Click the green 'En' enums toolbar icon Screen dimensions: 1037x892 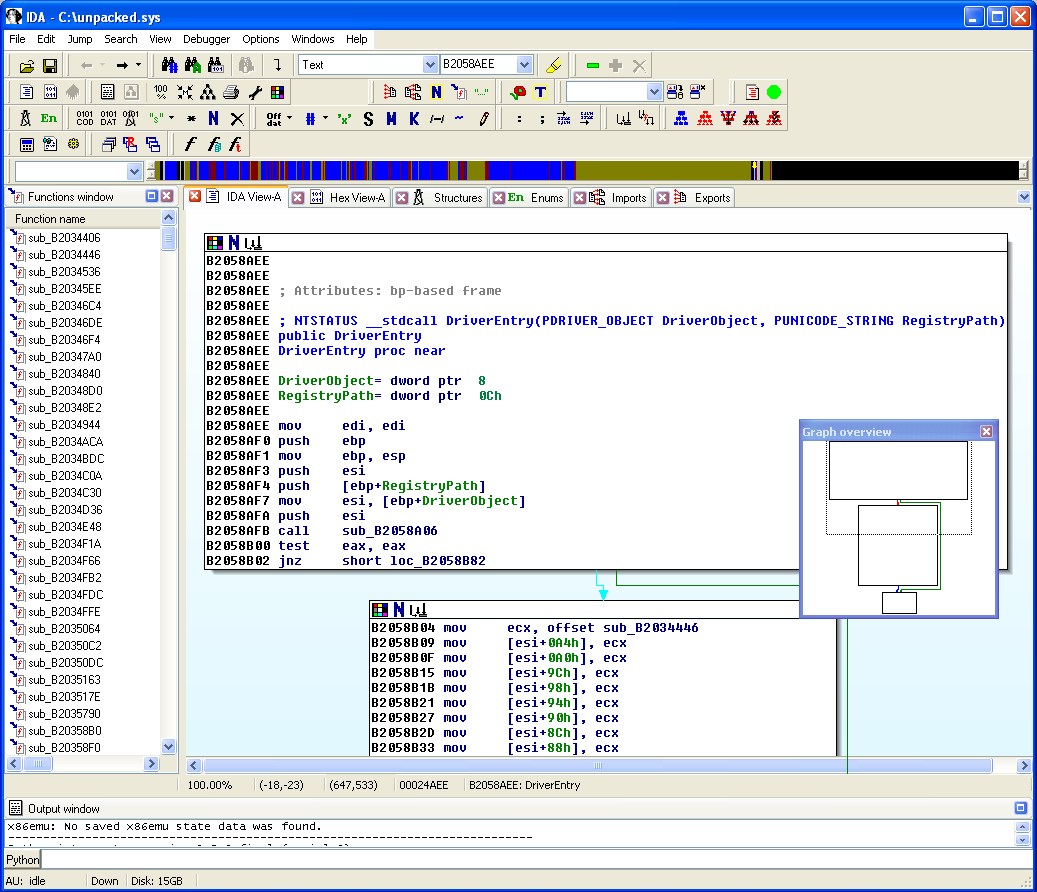[x=48, y=119]
